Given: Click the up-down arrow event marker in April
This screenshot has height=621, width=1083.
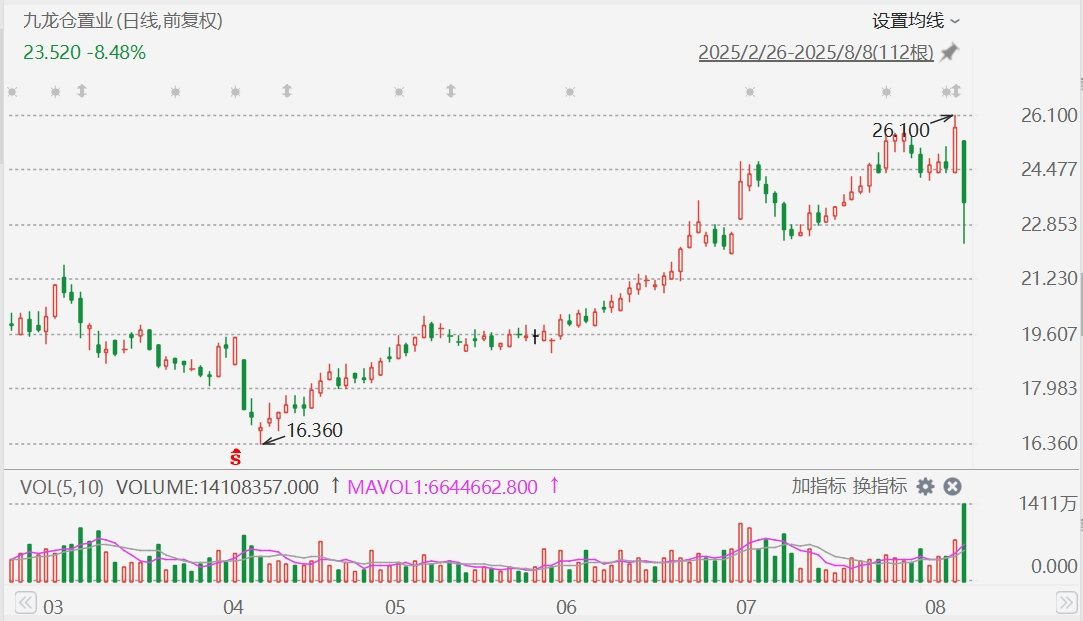Looking at the screenshot, I should pyautogui.click(x=287, y=91).
